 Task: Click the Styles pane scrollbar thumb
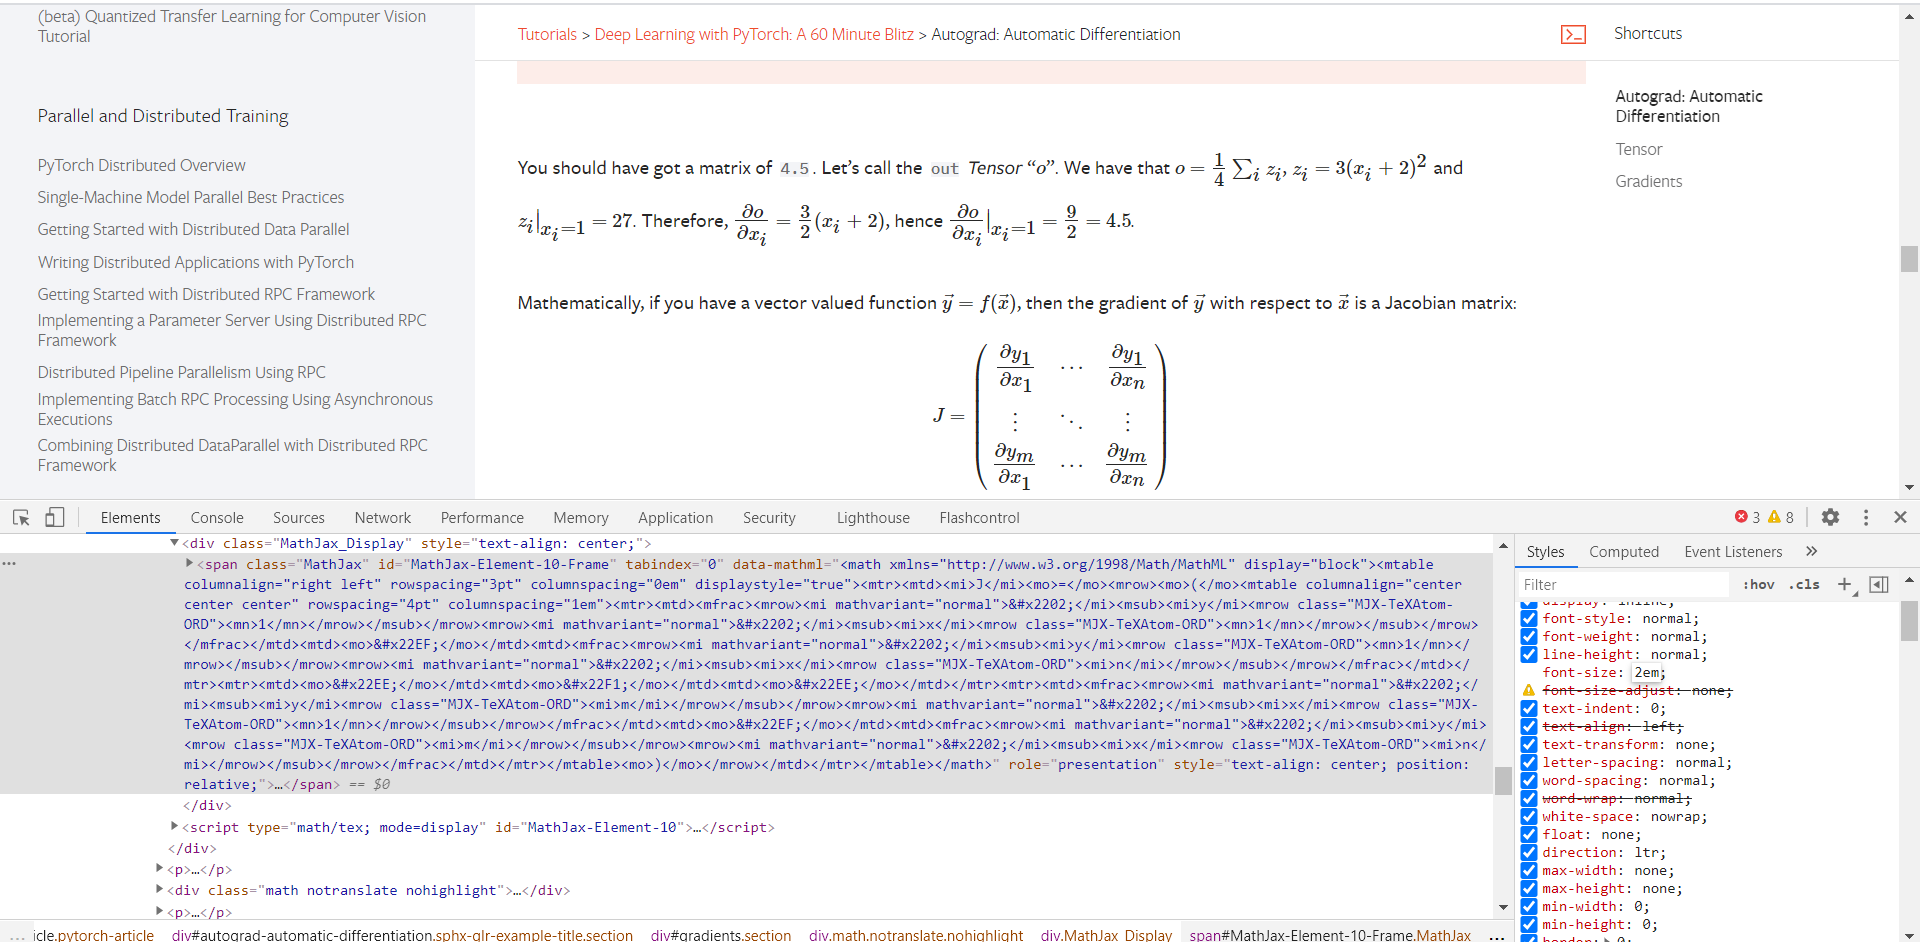click(x=1909, y=621)
